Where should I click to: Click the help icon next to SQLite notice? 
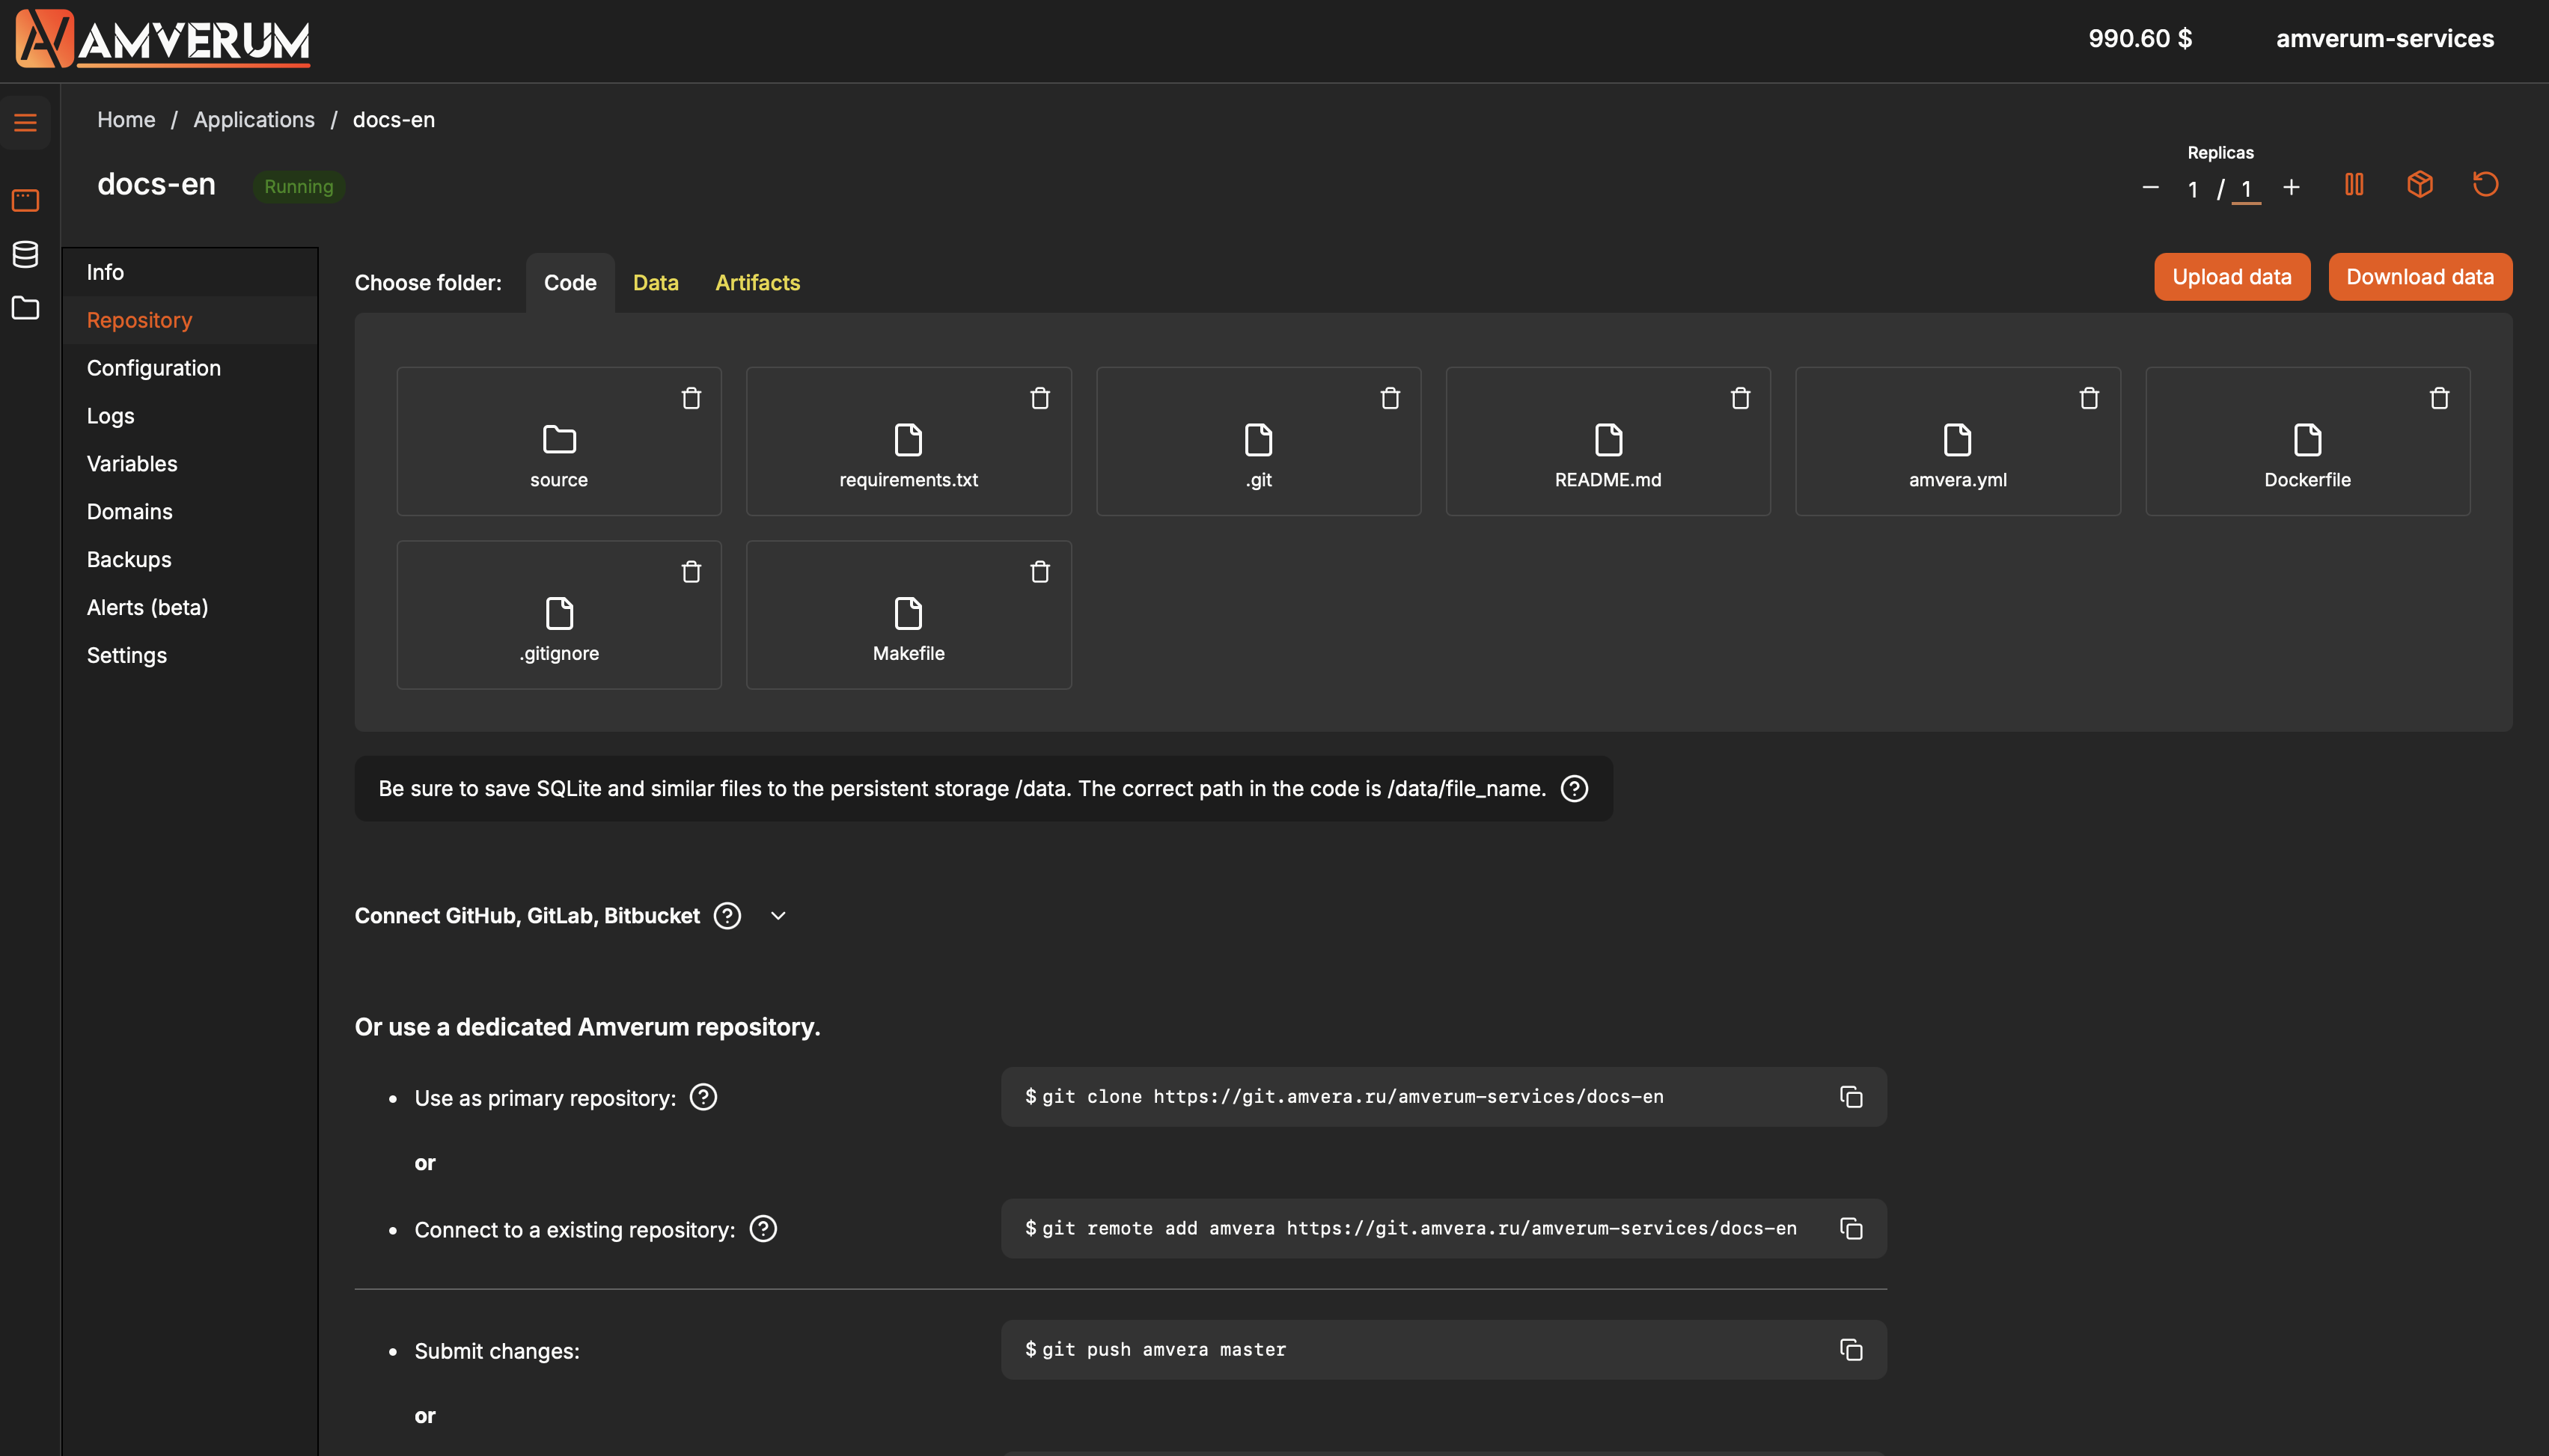tap(1574, 789)
